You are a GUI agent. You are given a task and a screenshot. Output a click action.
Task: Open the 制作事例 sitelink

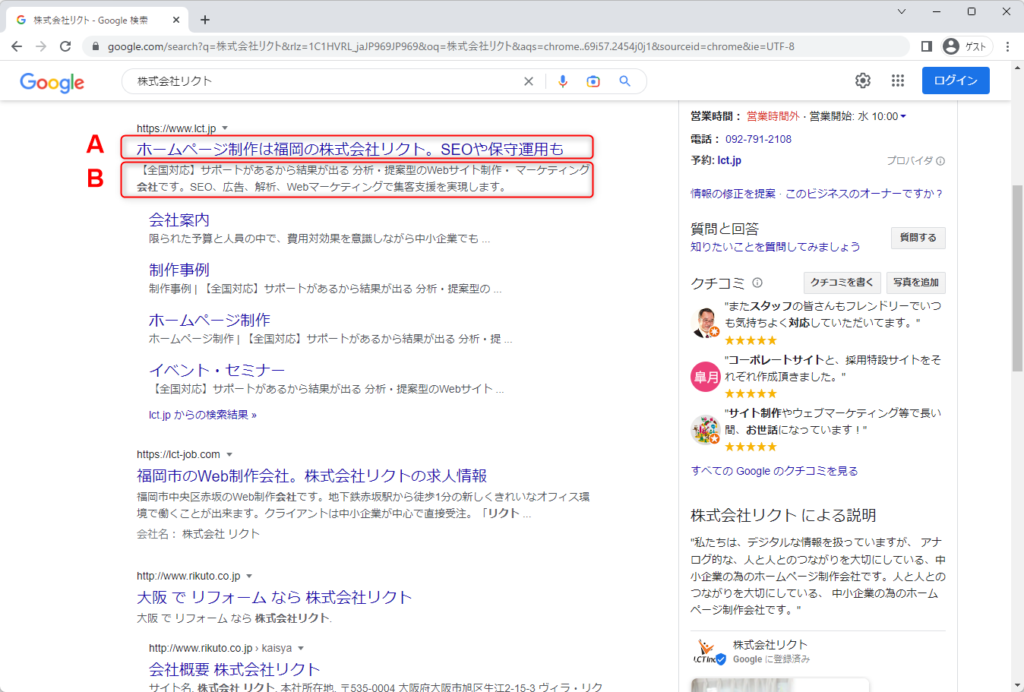pyautogui.click(x=179, y=270)
